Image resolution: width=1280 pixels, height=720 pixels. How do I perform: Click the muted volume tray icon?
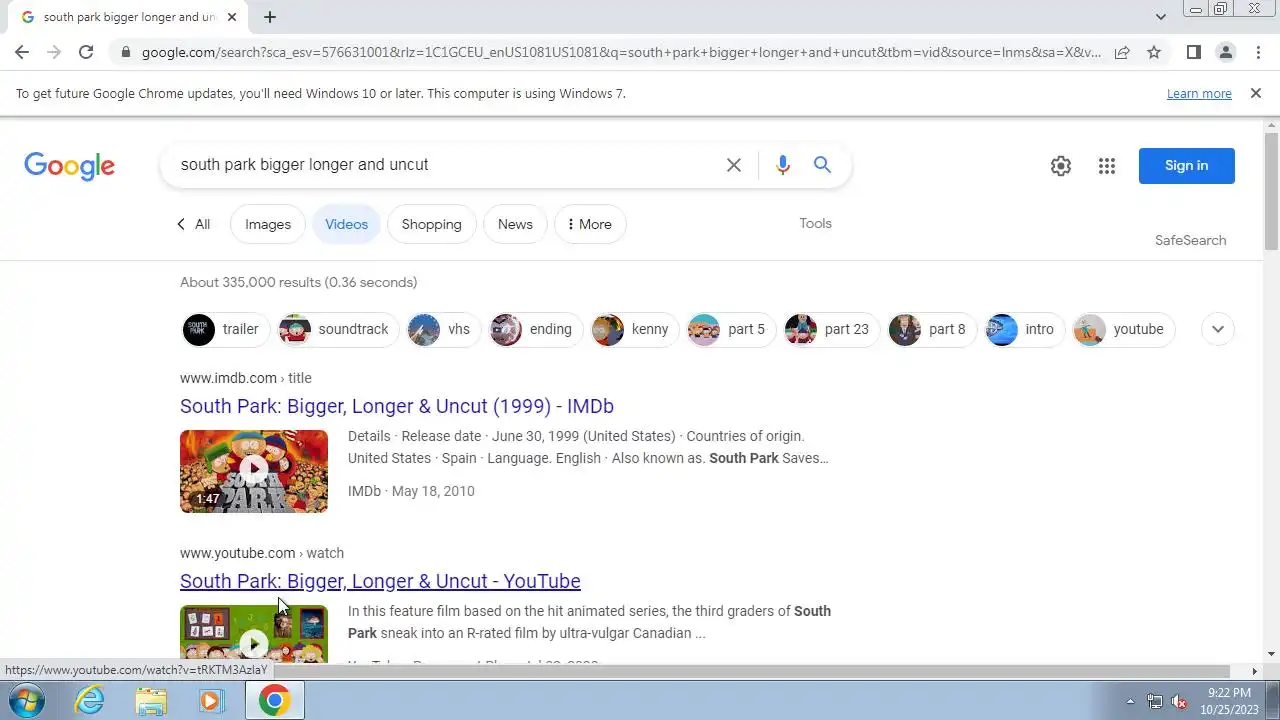[1180, 701]
